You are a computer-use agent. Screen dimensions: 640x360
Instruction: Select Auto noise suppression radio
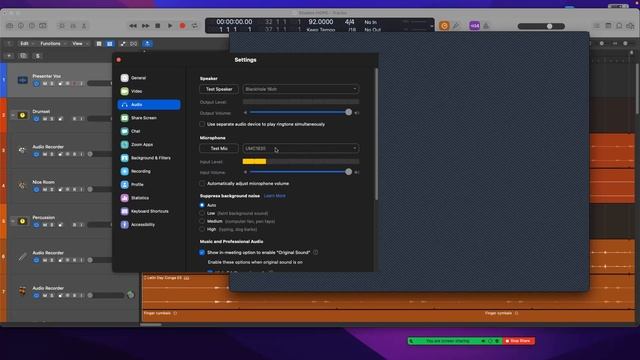click(202, 205)
